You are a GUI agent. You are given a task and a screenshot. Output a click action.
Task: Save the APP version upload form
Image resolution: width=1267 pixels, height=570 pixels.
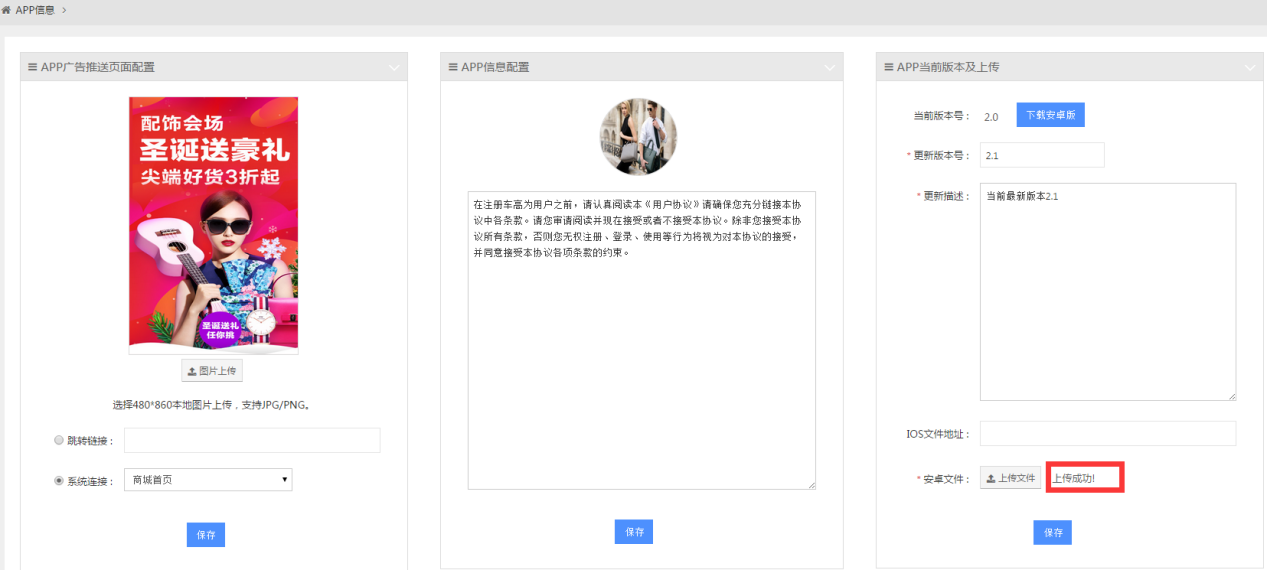(x=1052, y=533)
